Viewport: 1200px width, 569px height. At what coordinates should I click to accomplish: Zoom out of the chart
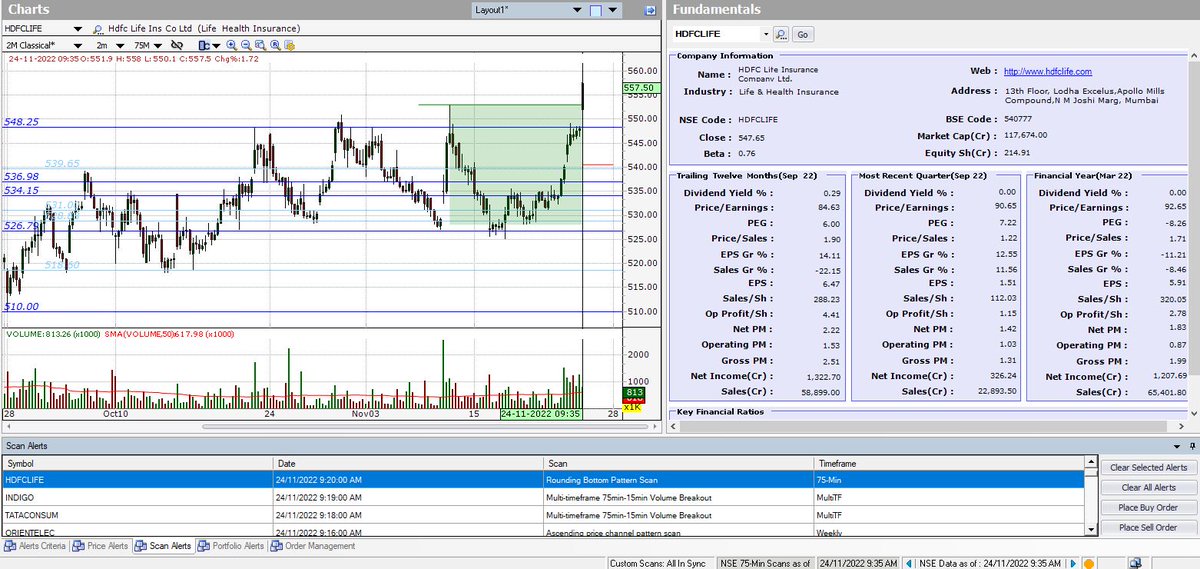(x=246, y=45)
